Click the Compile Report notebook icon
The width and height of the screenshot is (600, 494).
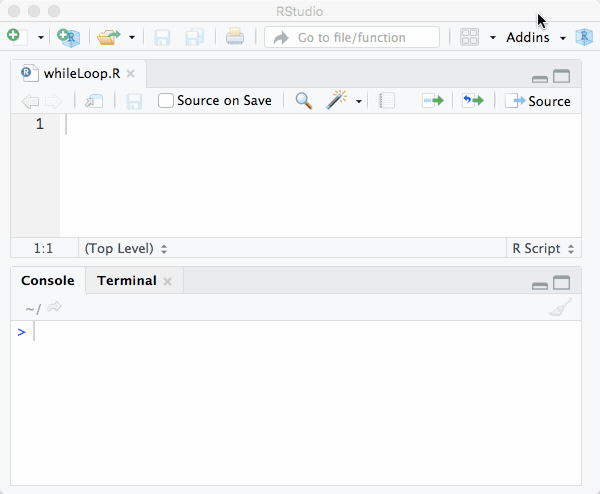tap(386, 101)
